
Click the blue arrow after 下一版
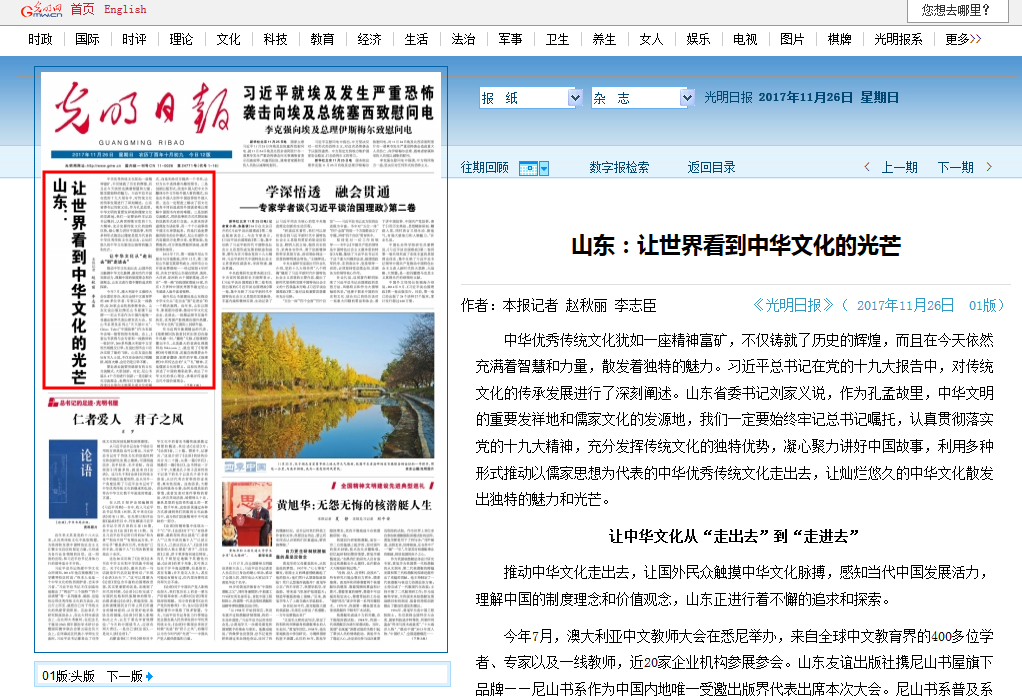point(150,677)
